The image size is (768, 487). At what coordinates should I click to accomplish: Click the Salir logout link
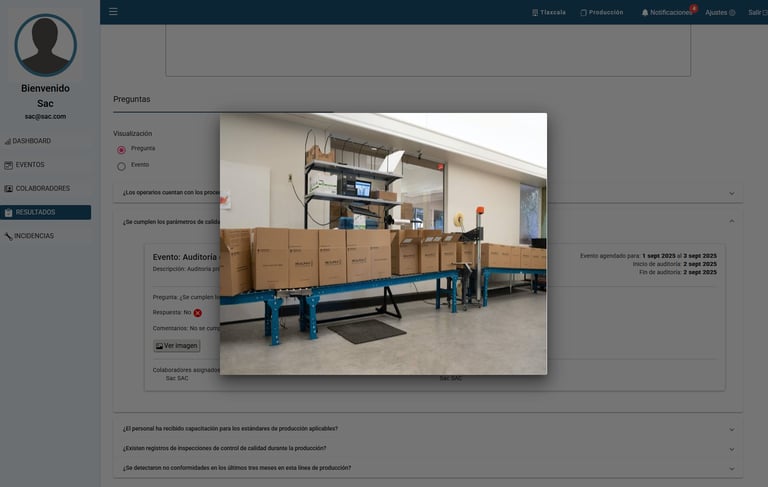click(757, 13)
